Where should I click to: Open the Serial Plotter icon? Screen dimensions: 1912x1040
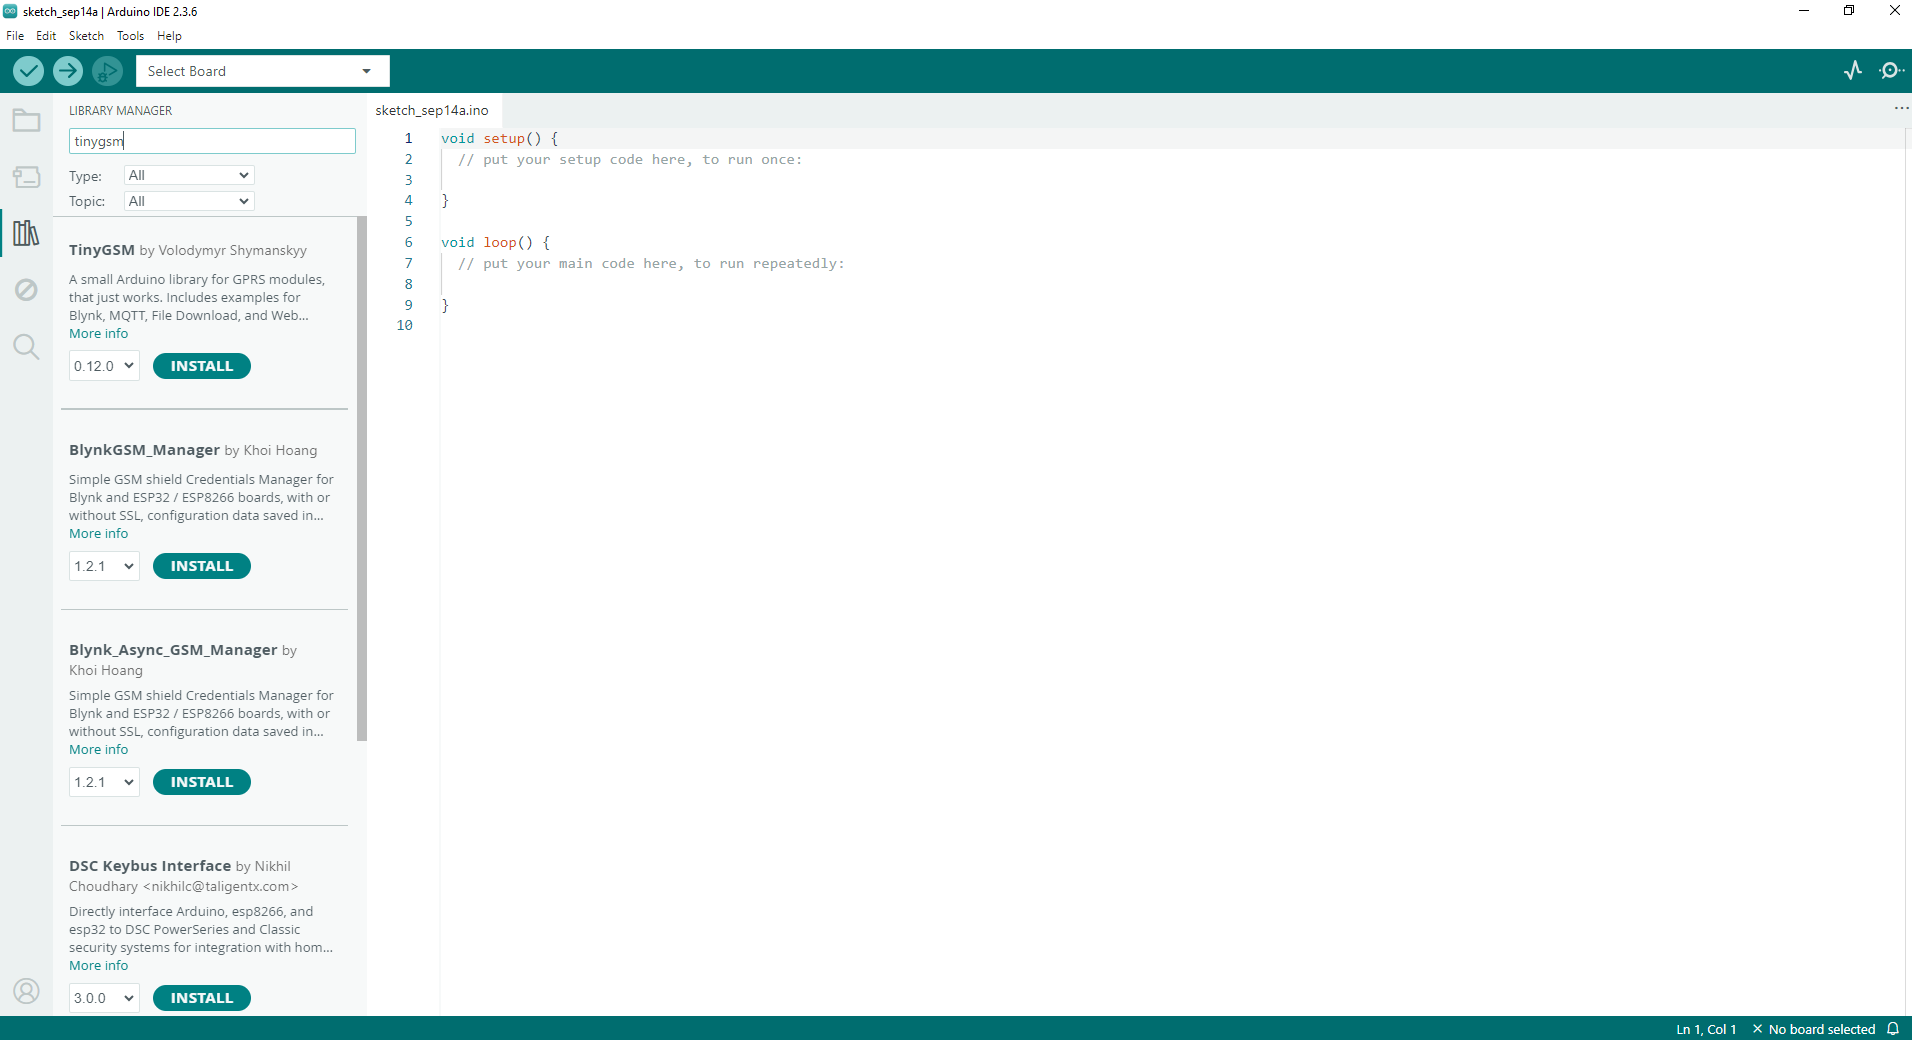1853,70
